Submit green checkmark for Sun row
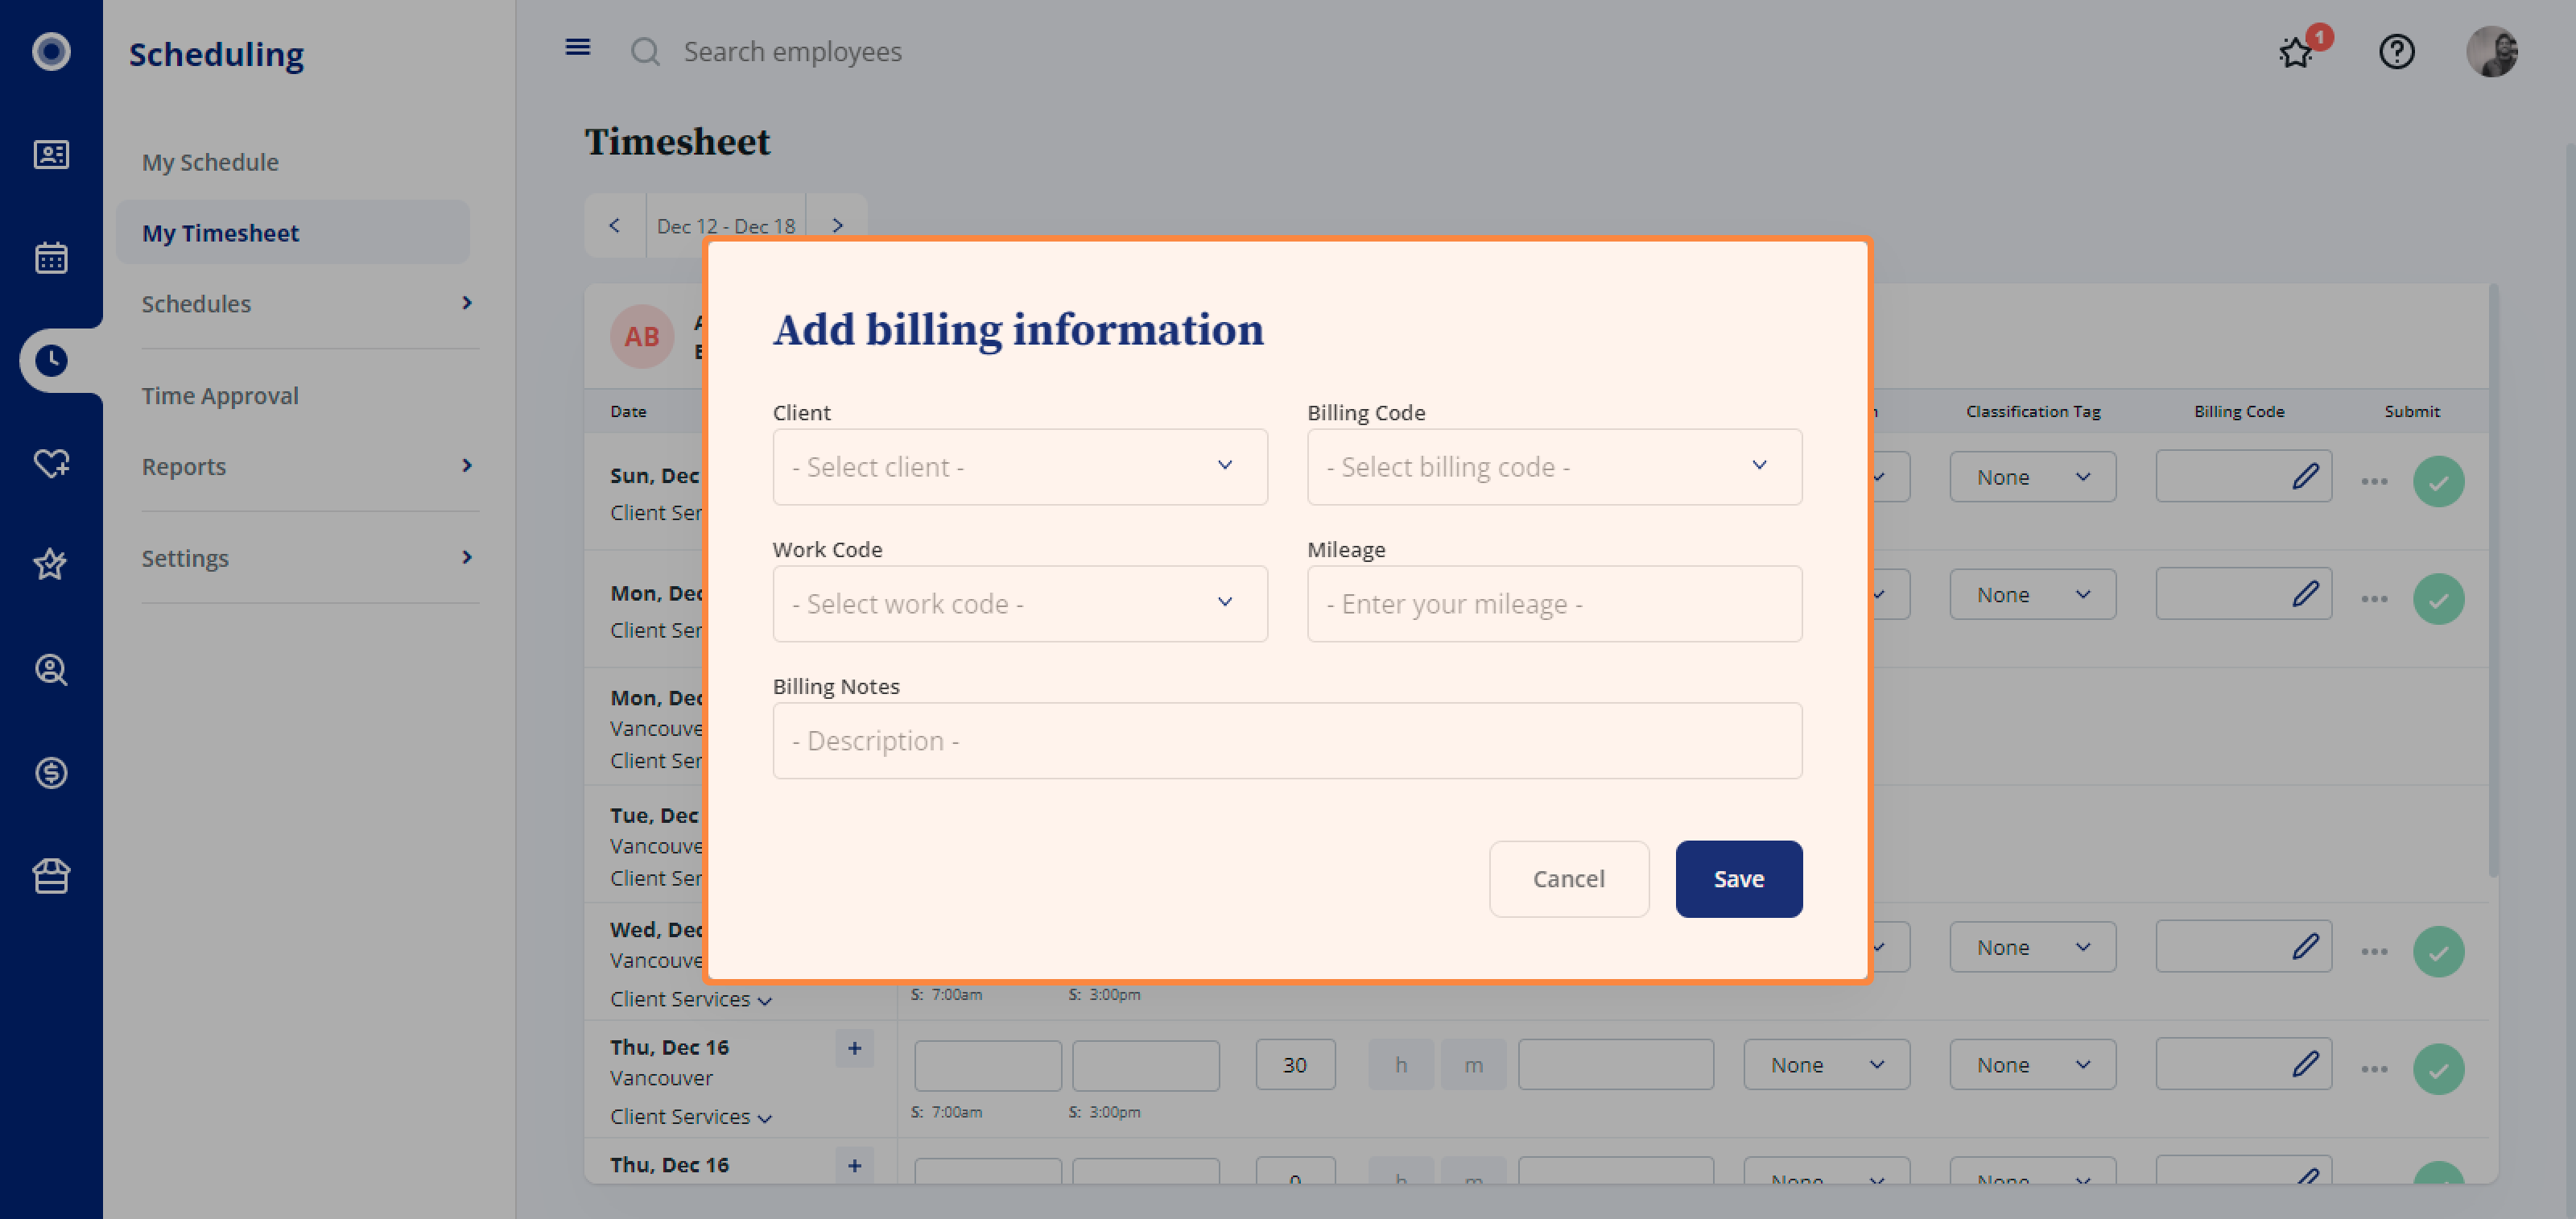This screenshot has width=2576, height=1219. 2438,481
